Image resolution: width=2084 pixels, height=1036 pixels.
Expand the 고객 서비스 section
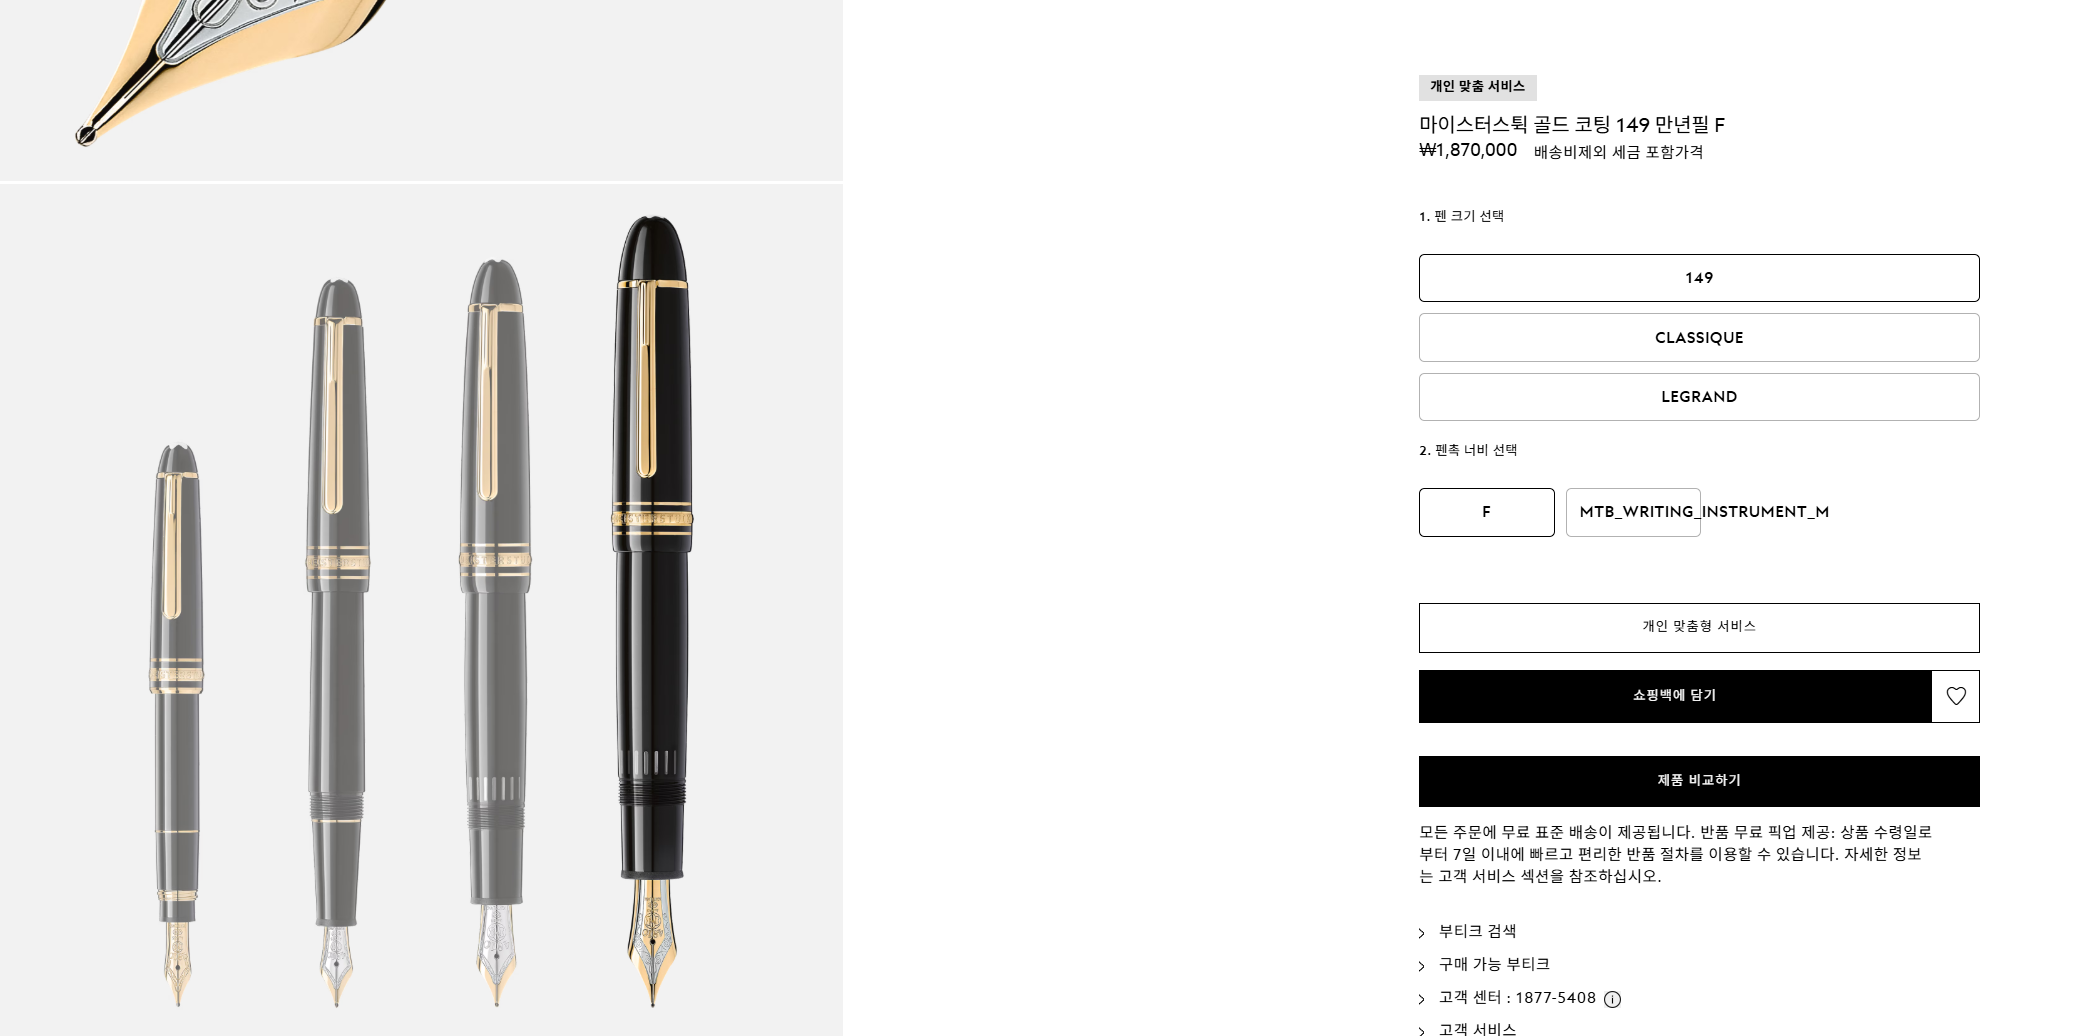point(1477,1028)
